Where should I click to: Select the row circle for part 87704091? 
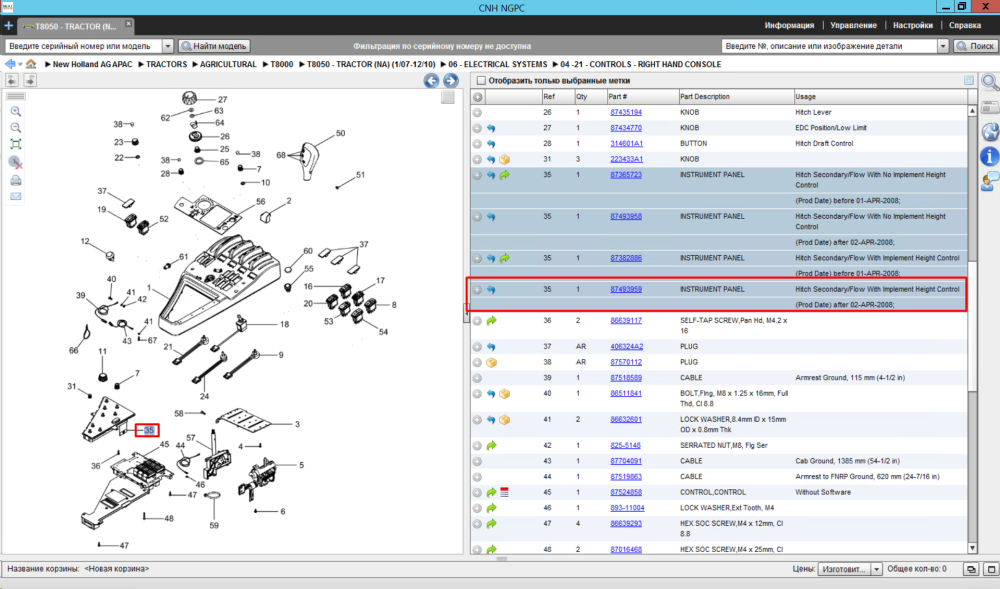pyautogui.click(x=477, y=461)
